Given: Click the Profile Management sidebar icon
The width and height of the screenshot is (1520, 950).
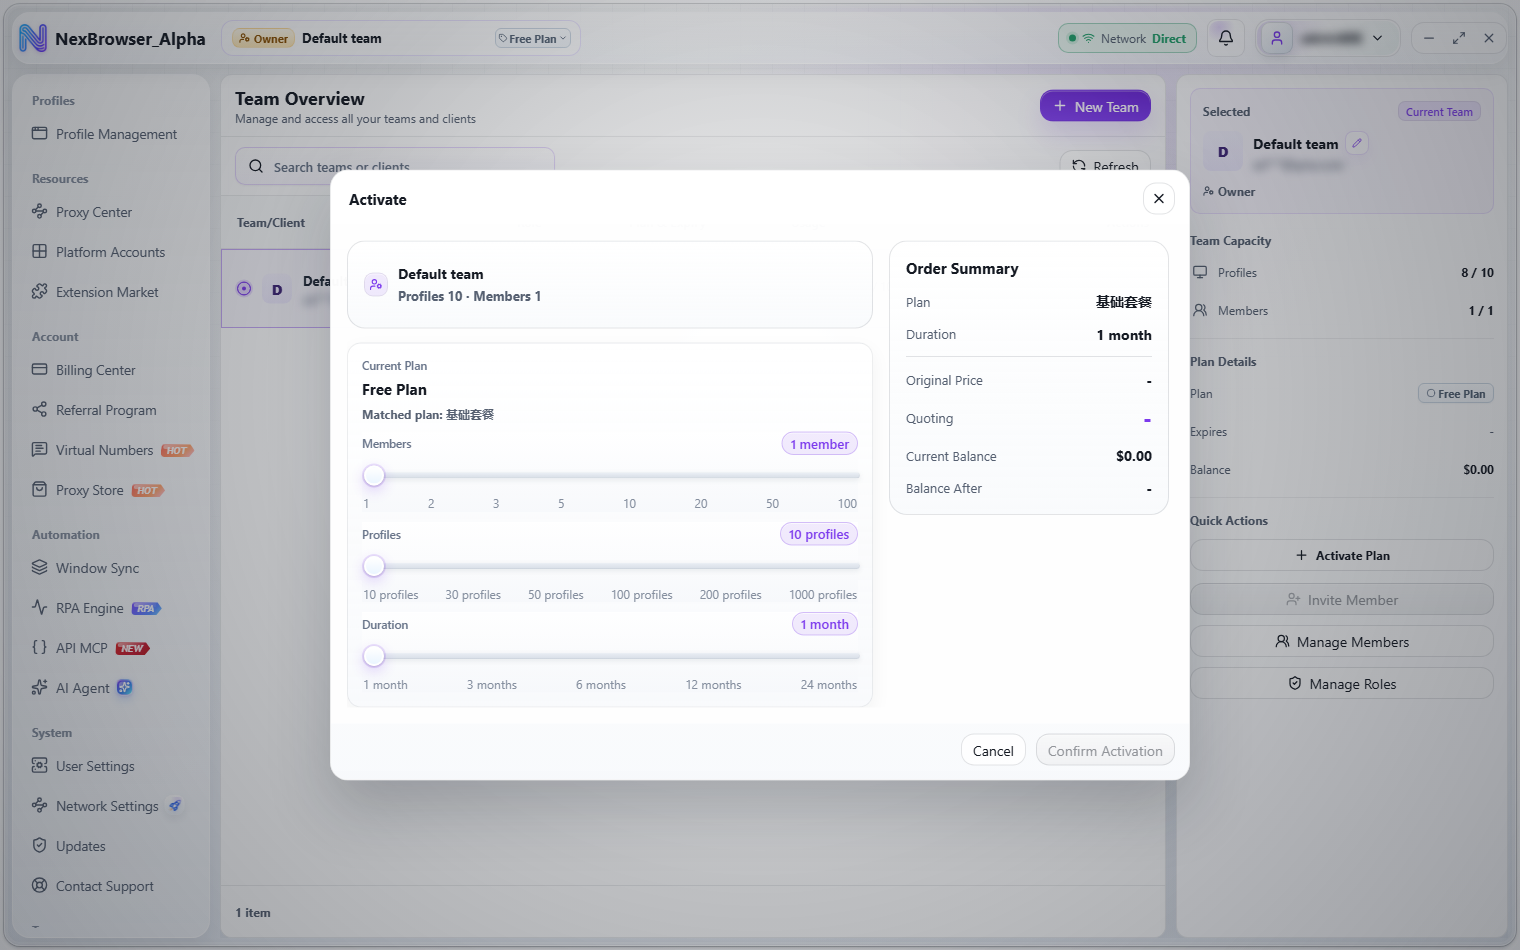Looking at the screenshot, I should pos(40,133).
